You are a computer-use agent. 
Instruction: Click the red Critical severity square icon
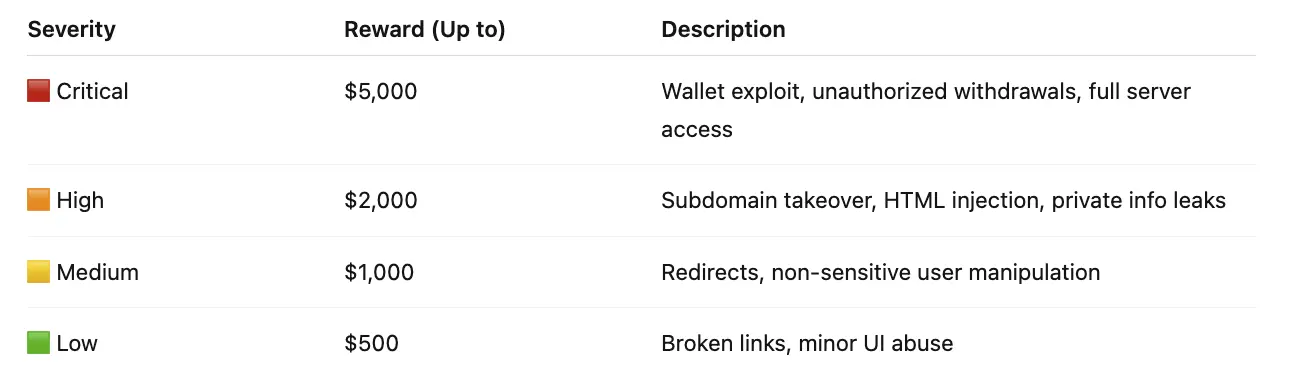pyautogui.click(x=38, y=91)
